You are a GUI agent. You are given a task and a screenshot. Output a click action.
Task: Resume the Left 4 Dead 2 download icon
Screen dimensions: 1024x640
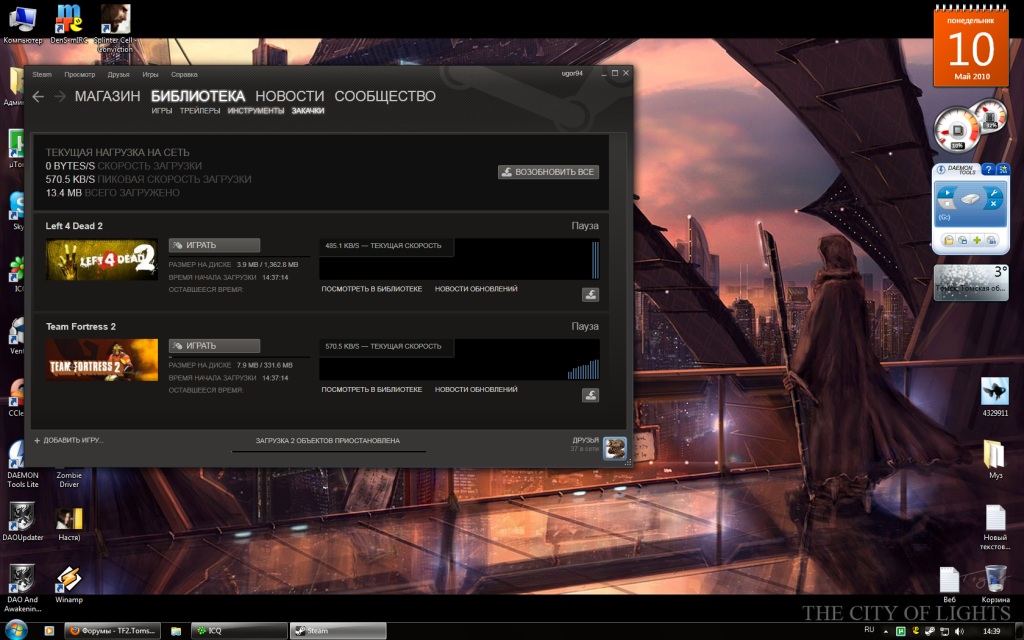[590, 294]
